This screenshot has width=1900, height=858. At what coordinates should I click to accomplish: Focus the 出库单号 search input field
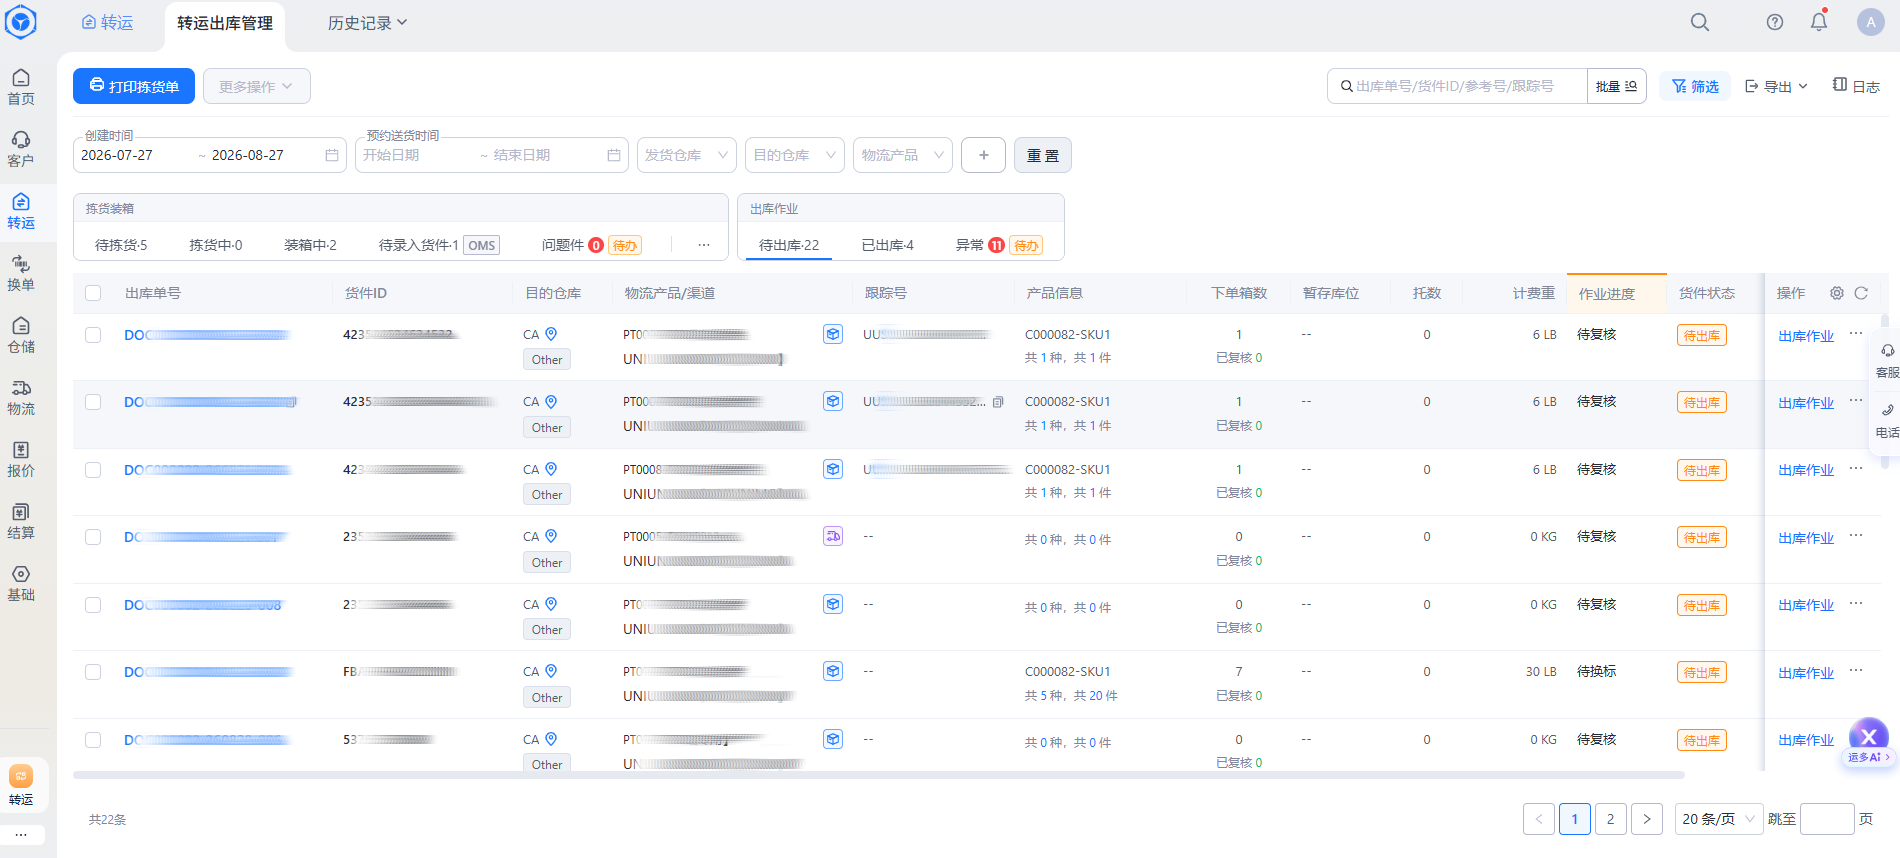(x=1457, y=86)
